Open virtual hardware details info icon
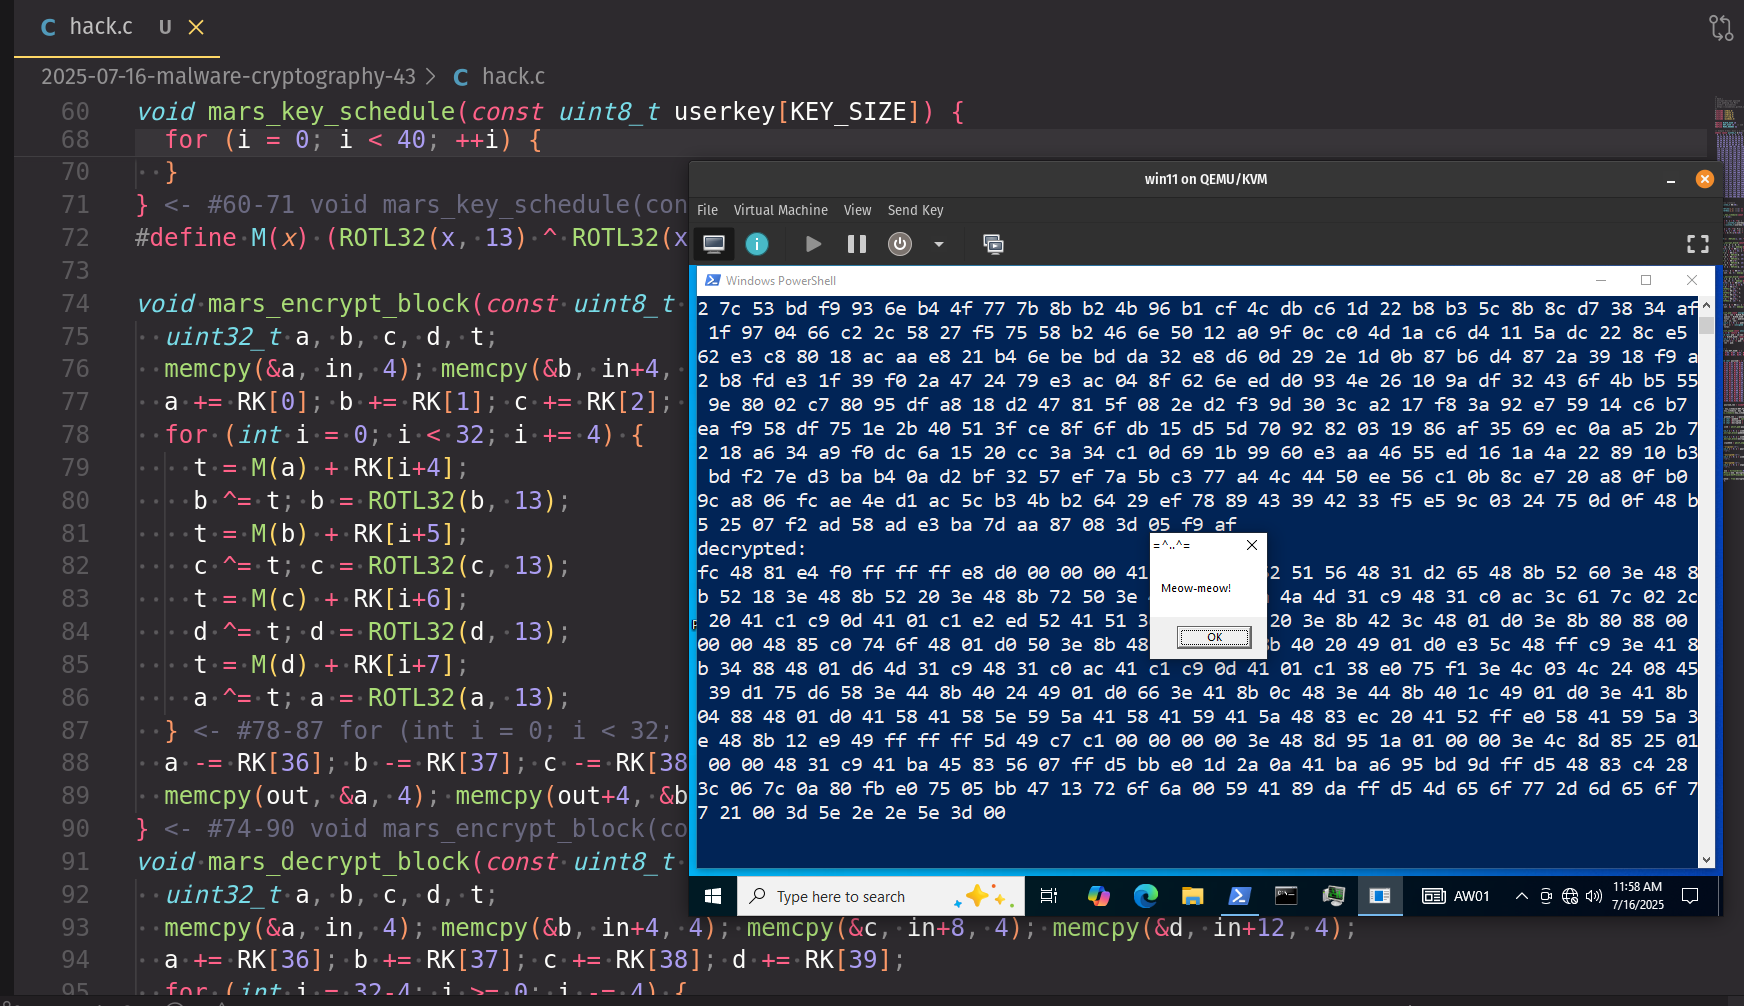The height and width of the screenshot is (1006, 1744). (x=757, y=244)
